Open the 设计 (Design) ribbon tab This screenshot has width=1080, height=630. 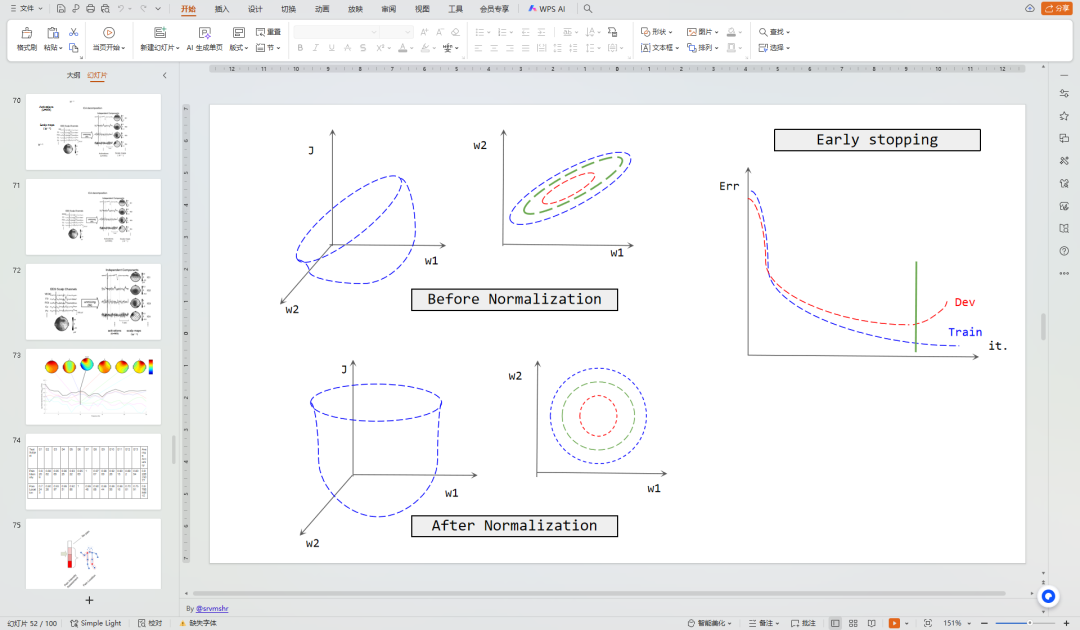point(256,9)
